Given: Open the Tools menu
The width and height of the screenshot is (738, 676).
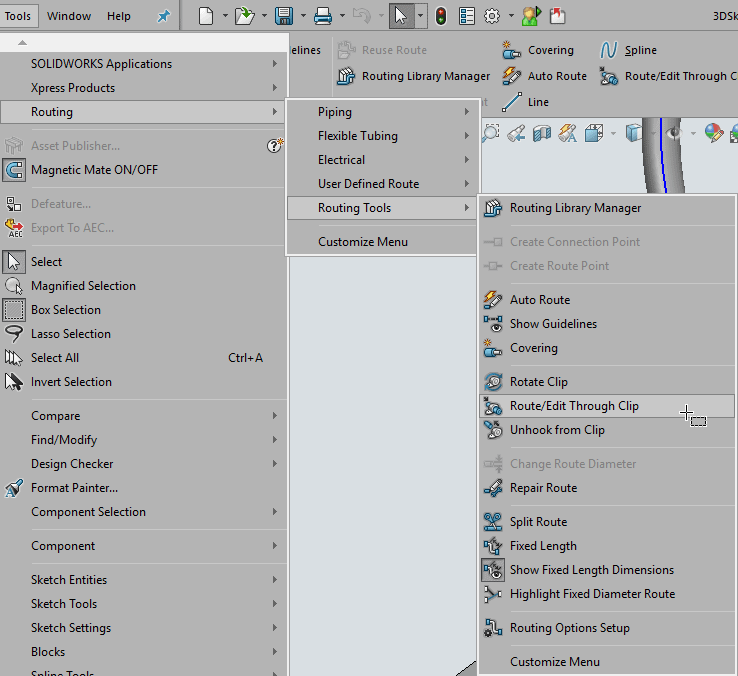Looking at the screenshot, I should [x=18, y=16].
